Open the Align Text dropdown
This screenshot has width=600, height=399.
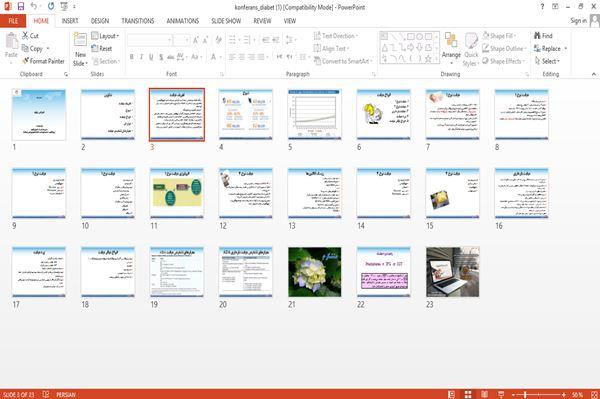click(x=331, y=49)
